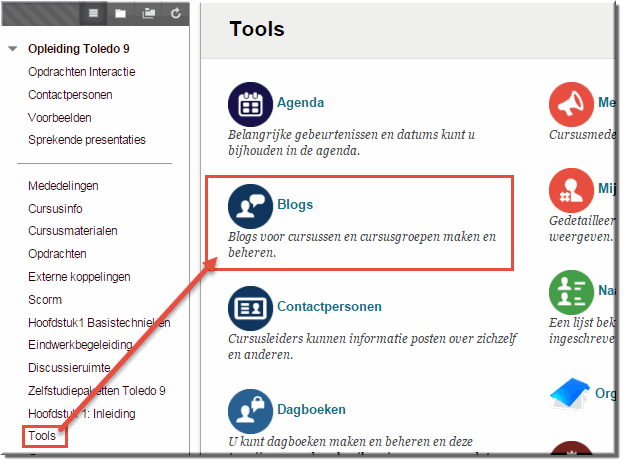Select Opdrachten below Cursusmaterialen
This screenshot has height=463, width=624.
point(57,254)
